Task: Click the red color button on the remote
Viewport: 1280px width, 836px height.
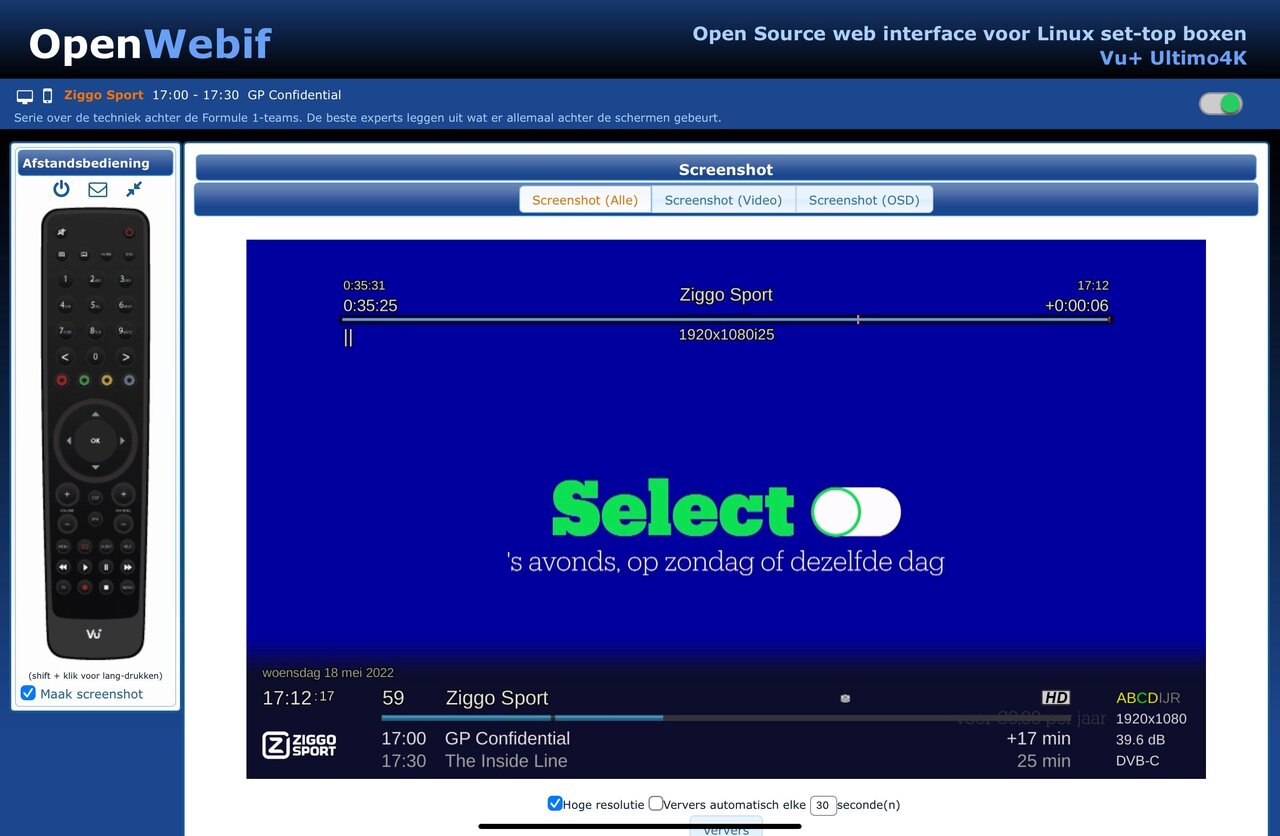Action: [62, 381]
